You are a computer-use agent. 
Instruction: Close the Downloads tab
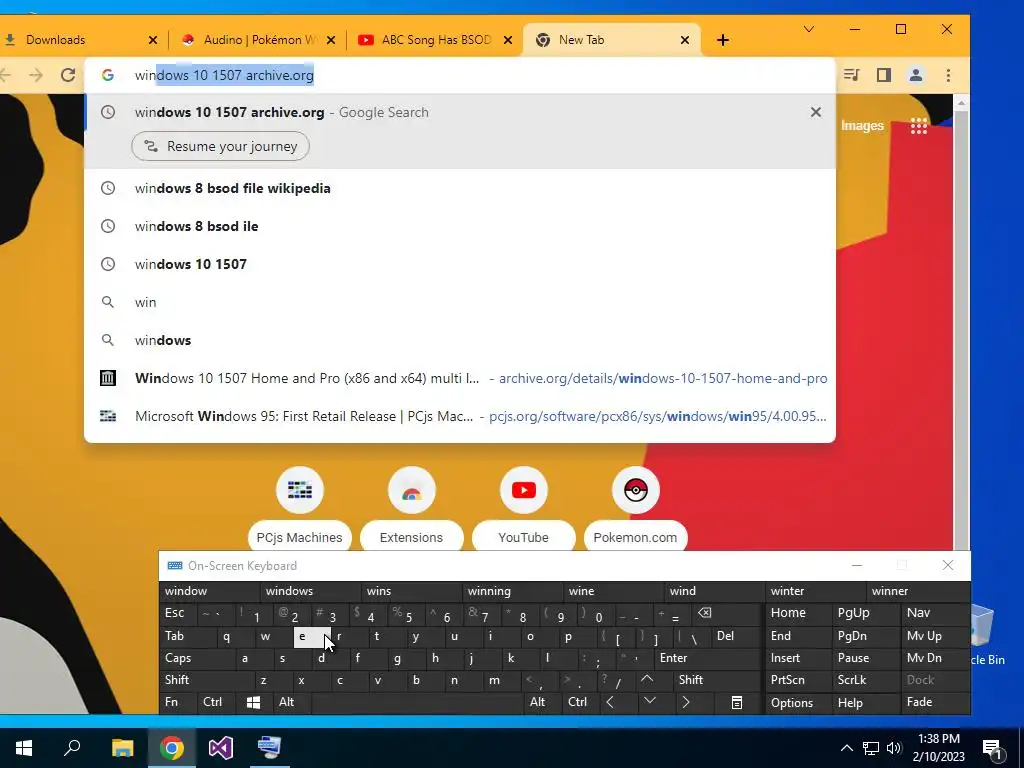point(153,40)
